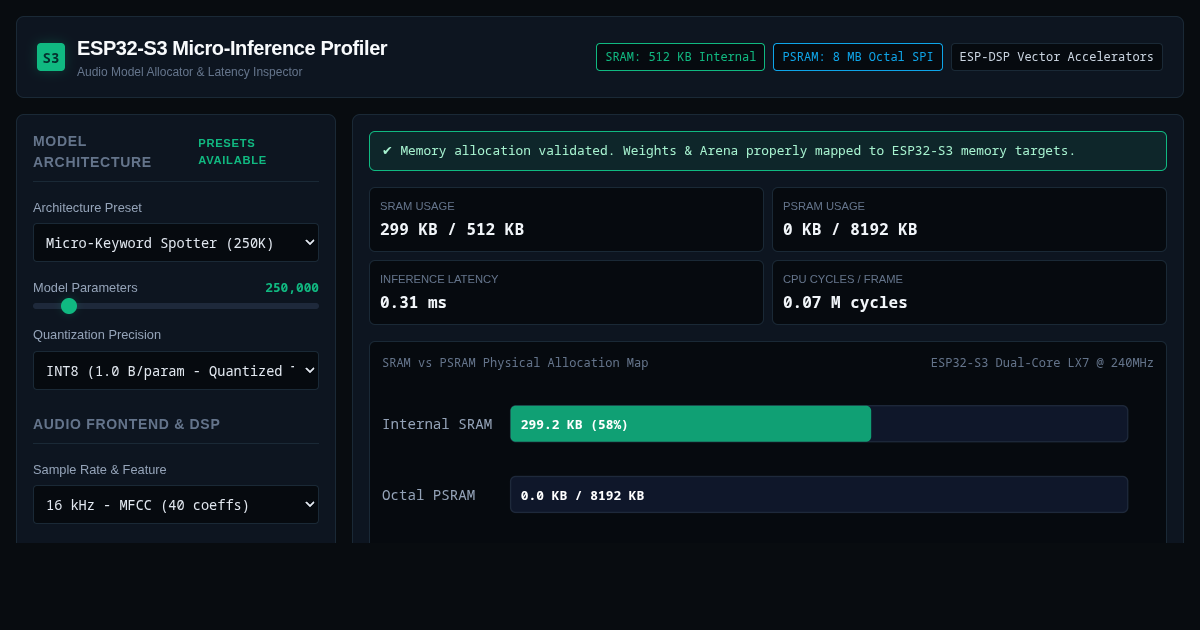Click the Presets Available label
This screenshot has width=1200, height=630.
click(x=233, y=151)
